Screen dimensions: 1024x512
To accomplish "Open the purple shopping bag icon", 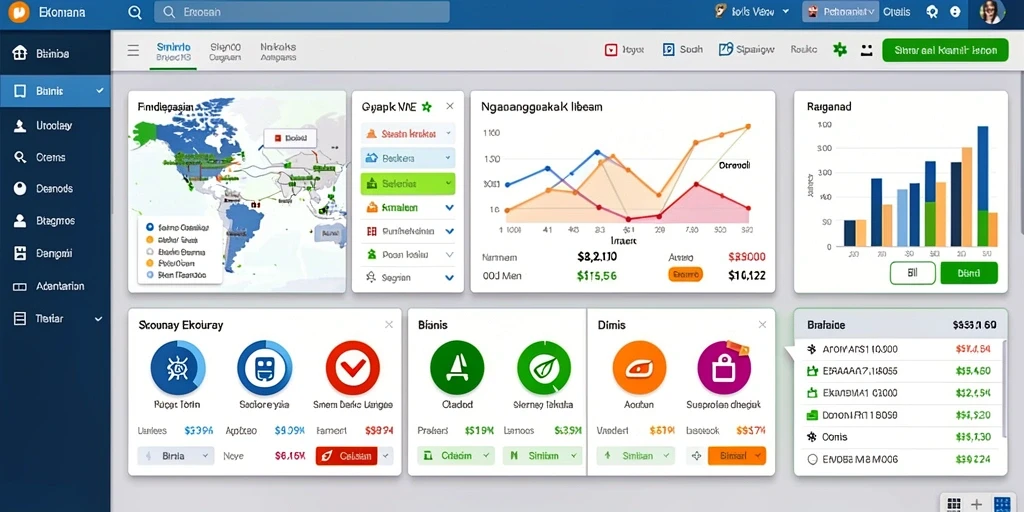I will 725,368.
